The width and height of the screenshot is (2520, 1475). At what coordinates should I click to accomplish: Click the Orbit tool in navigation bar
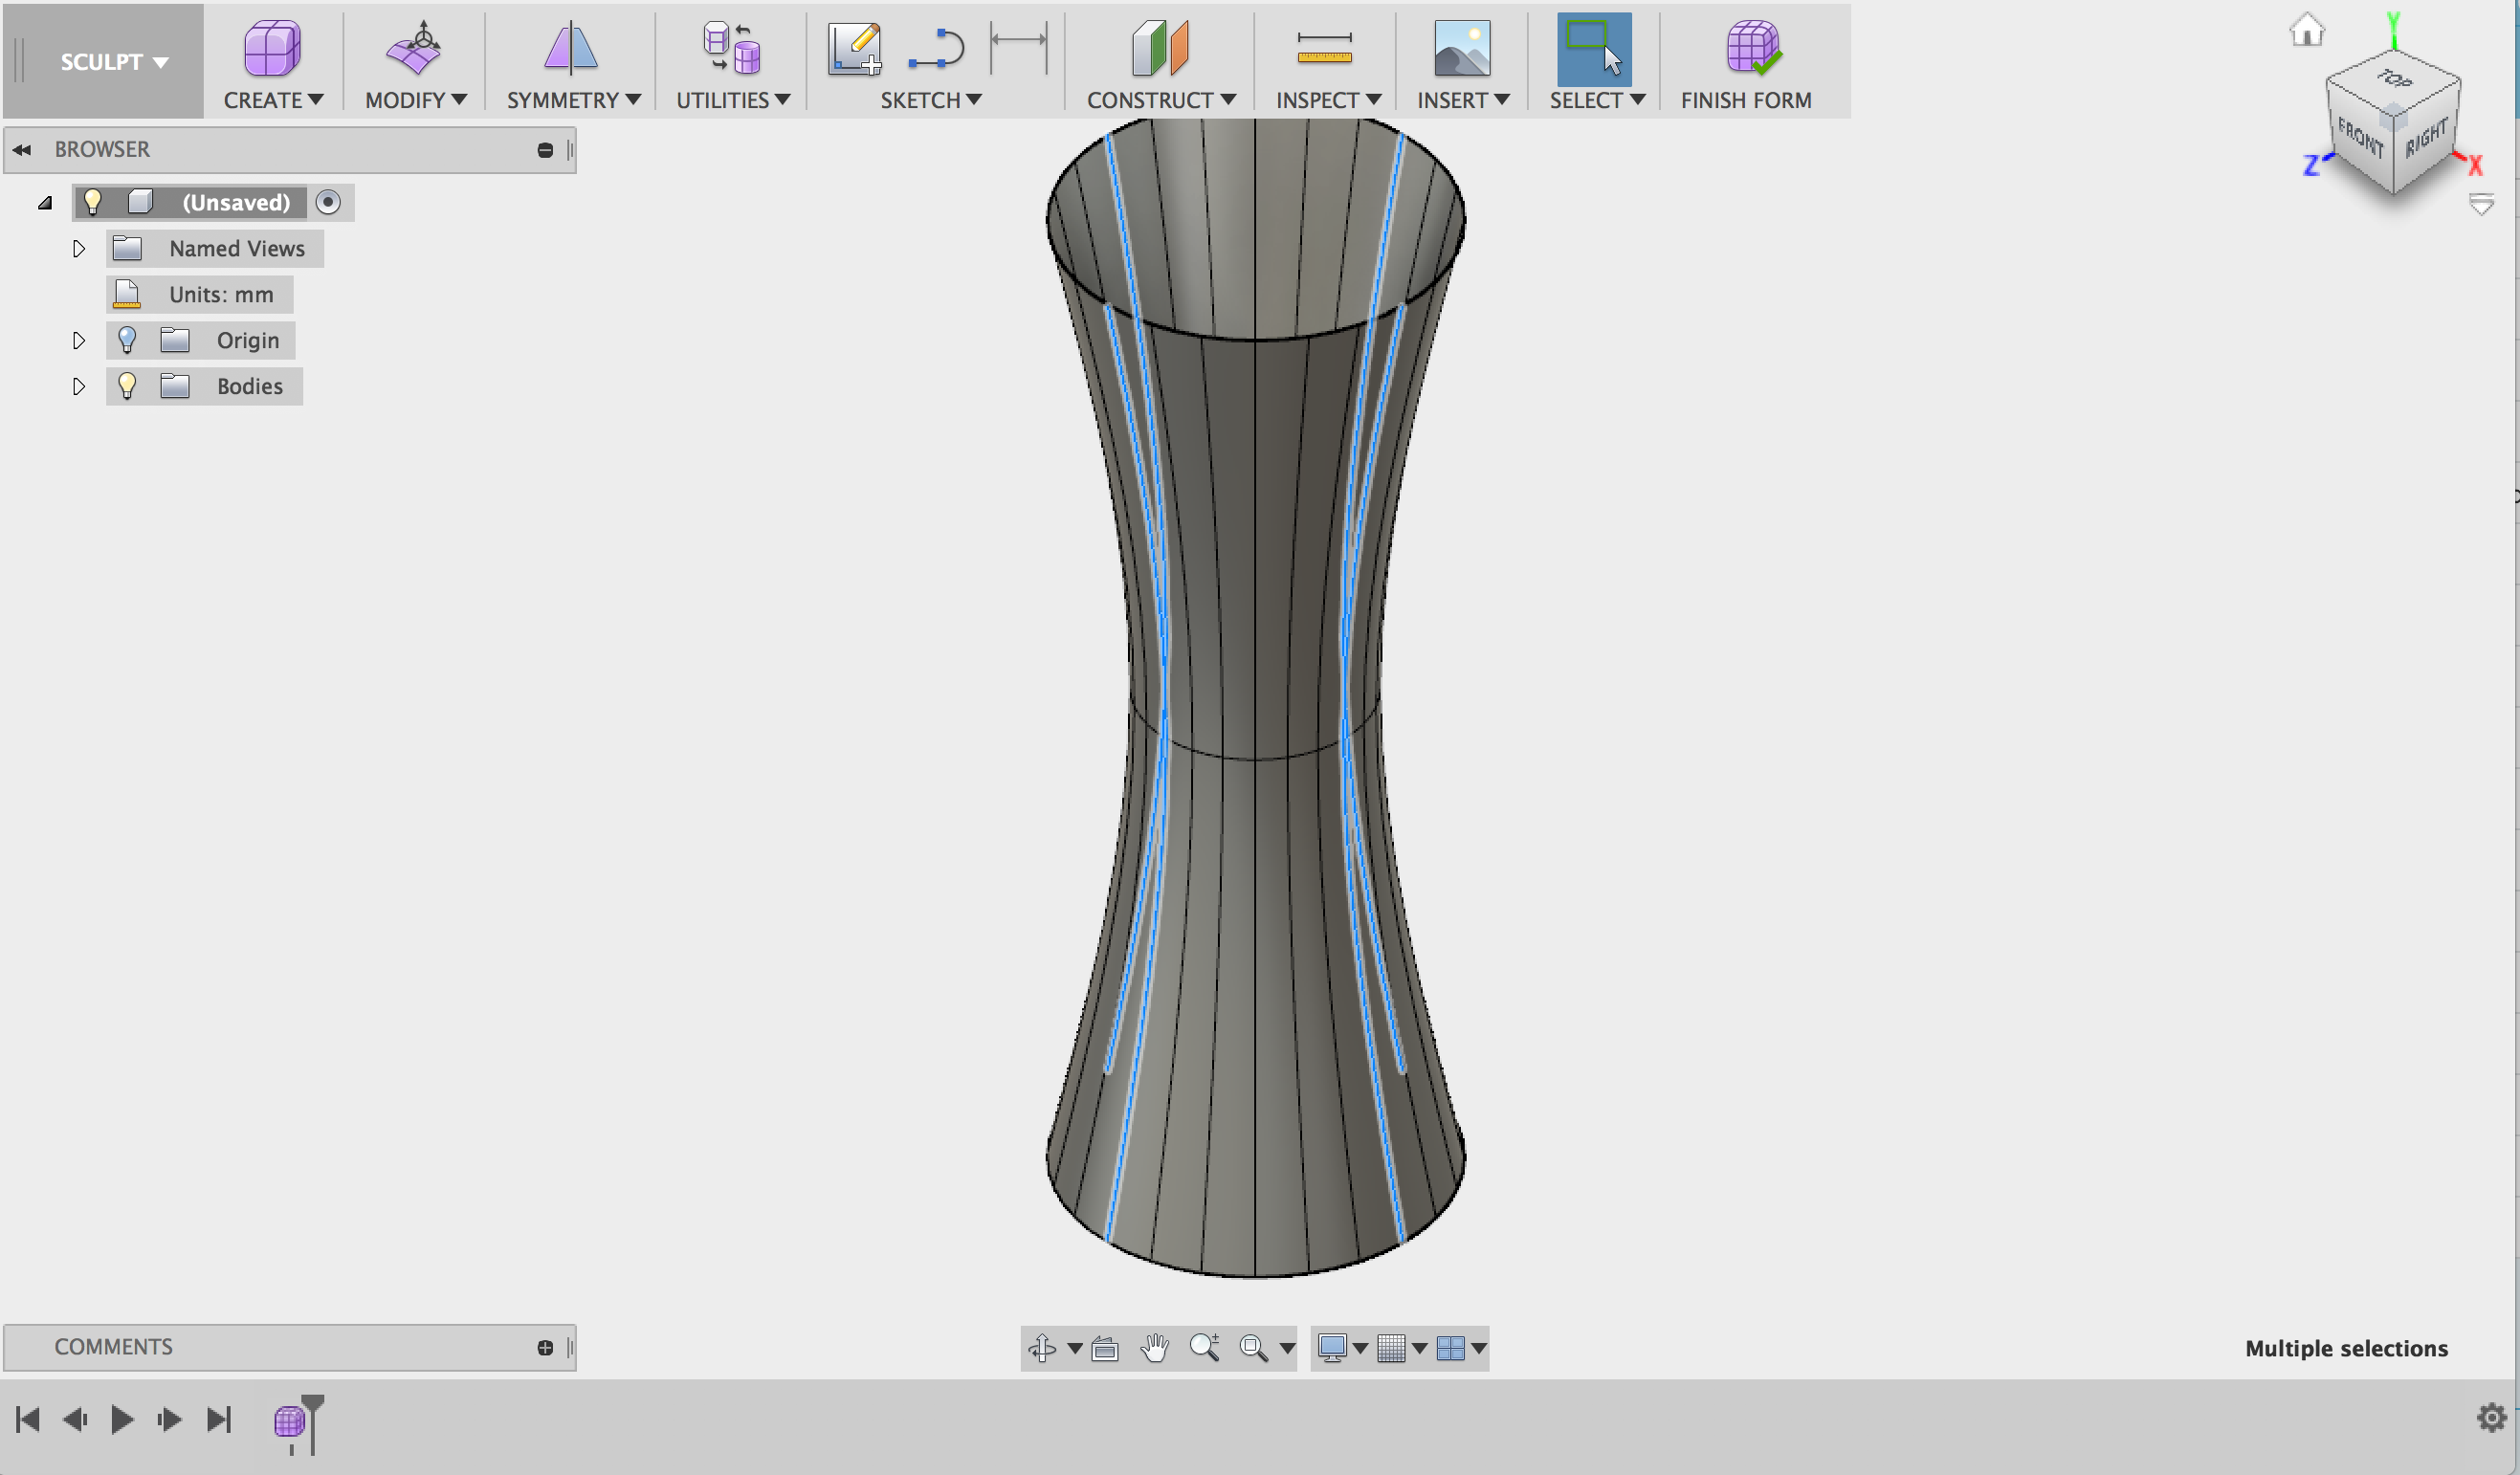[x=1042, y=1348]
